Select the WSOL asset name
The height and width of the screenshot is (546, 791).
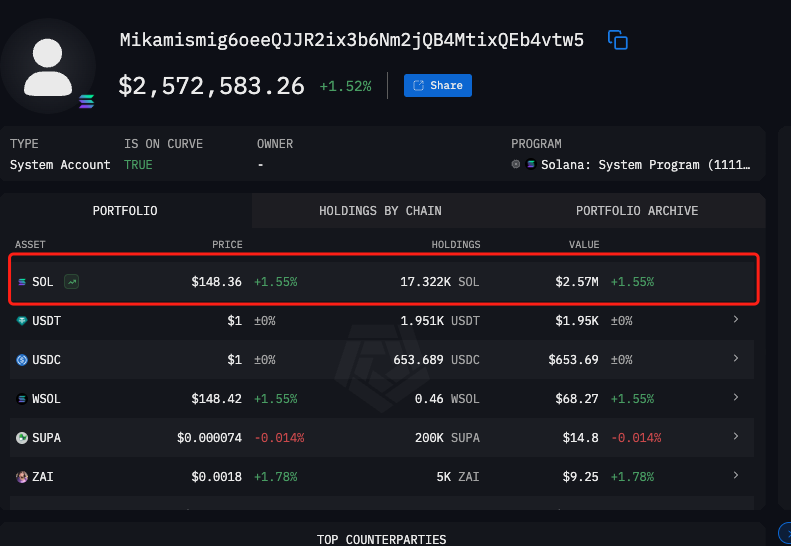(x=46, y=399)
